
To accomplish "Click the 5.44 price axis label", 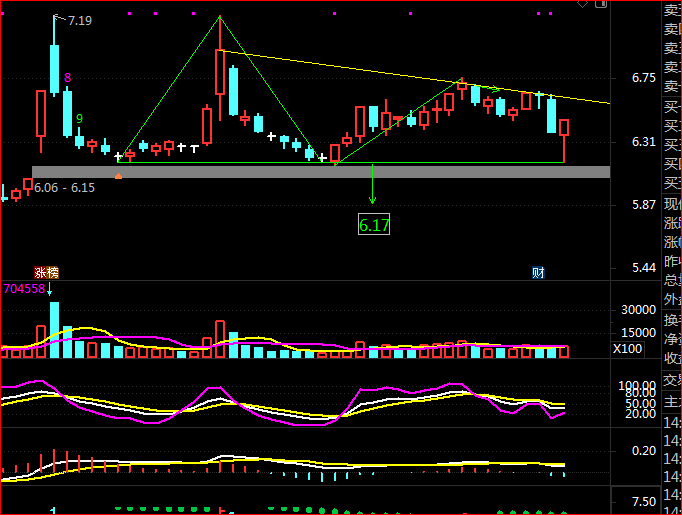I will pyautogui.click(x=644, y=268).
